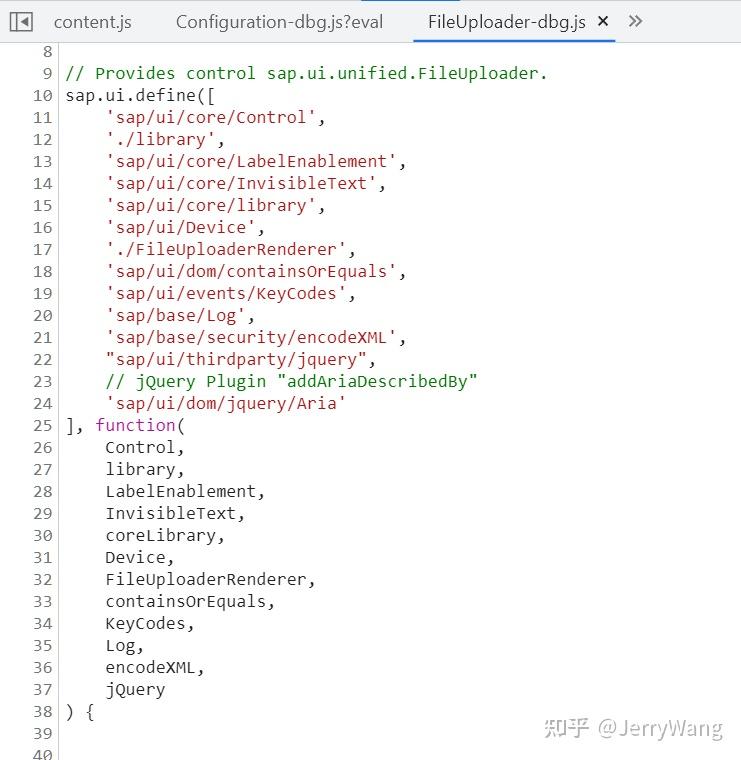
Task: Click the 'containsOrEquals,' parameter
Action: coord(190,602)
